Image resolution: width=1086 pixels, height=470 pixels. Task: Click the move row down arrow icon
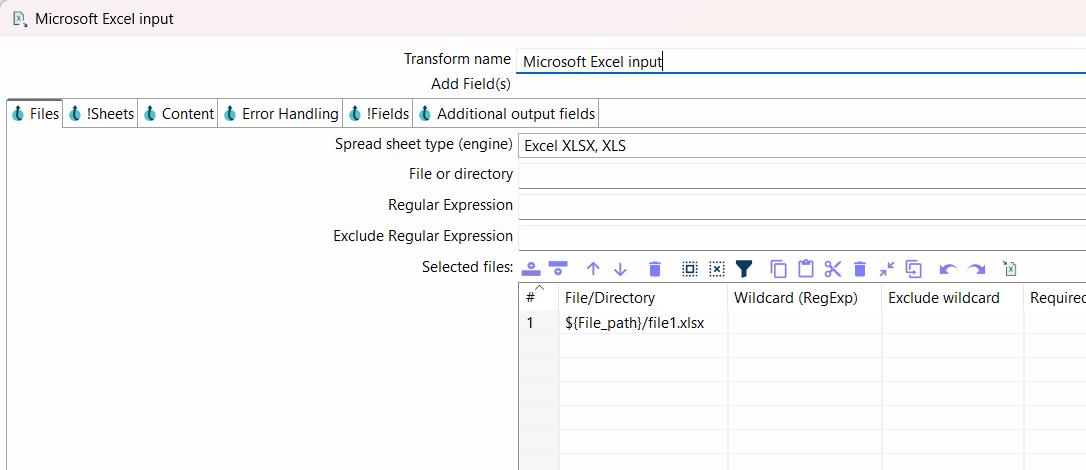[620, 268]
